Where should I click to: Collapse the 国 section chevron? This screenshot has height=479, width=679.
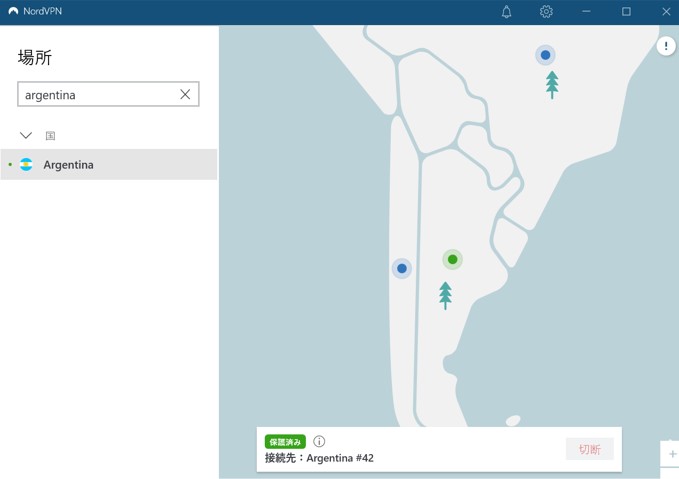(26, 135)
